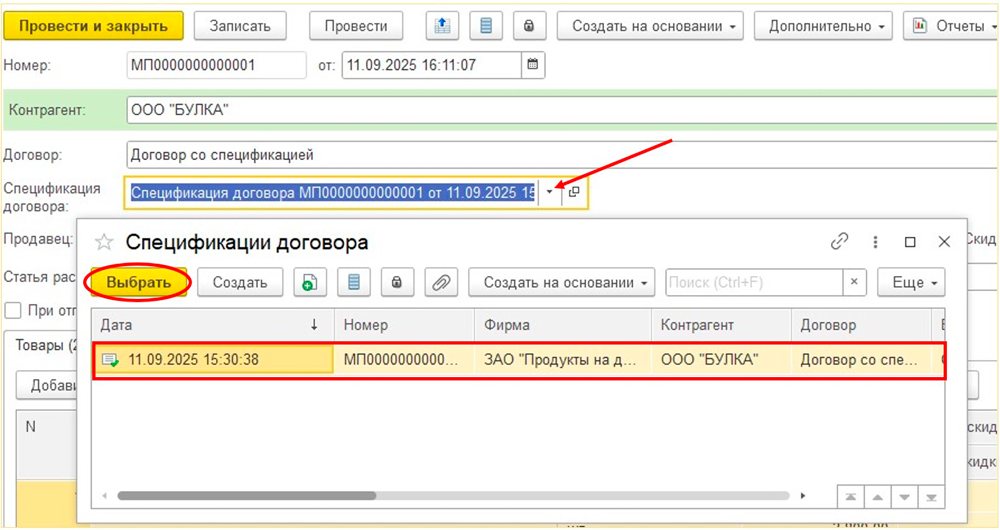1000x530 pixels.
Task: Open Создать на основании dropdown in dialog
Action: pyautogui.click(x=561, y=283)
